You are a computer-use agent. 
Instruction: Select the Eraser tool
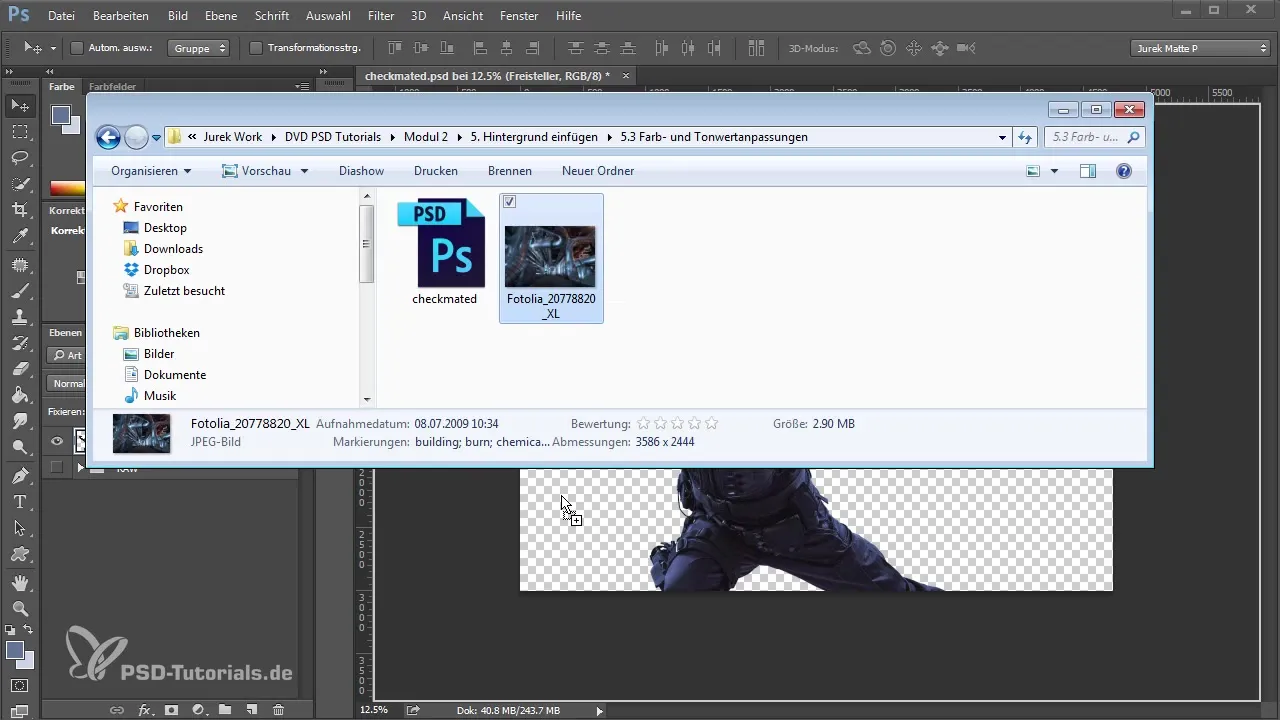tap(20, 370)
